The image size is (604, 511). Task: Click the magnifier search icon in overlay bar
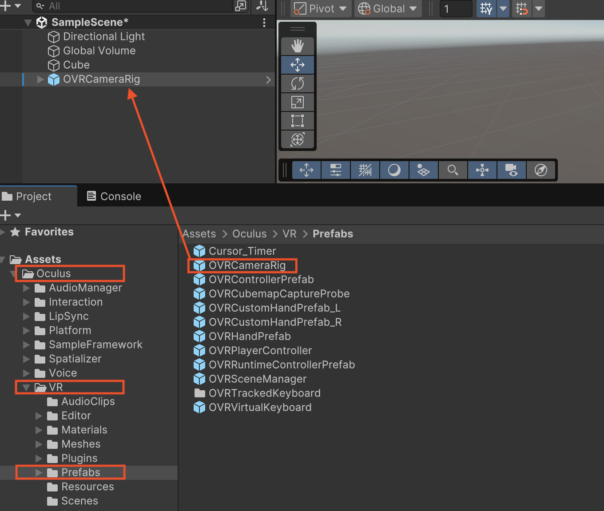(x=453, y=170)
